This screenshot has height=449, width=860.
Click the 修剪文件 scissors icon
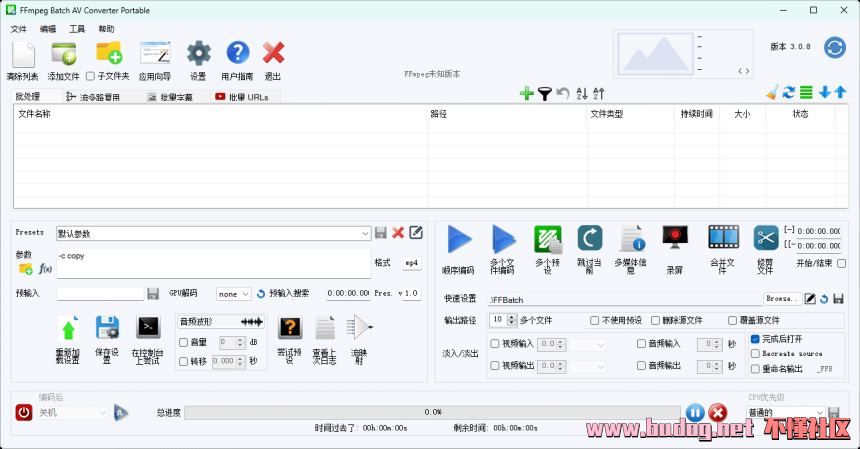(766, 238)
